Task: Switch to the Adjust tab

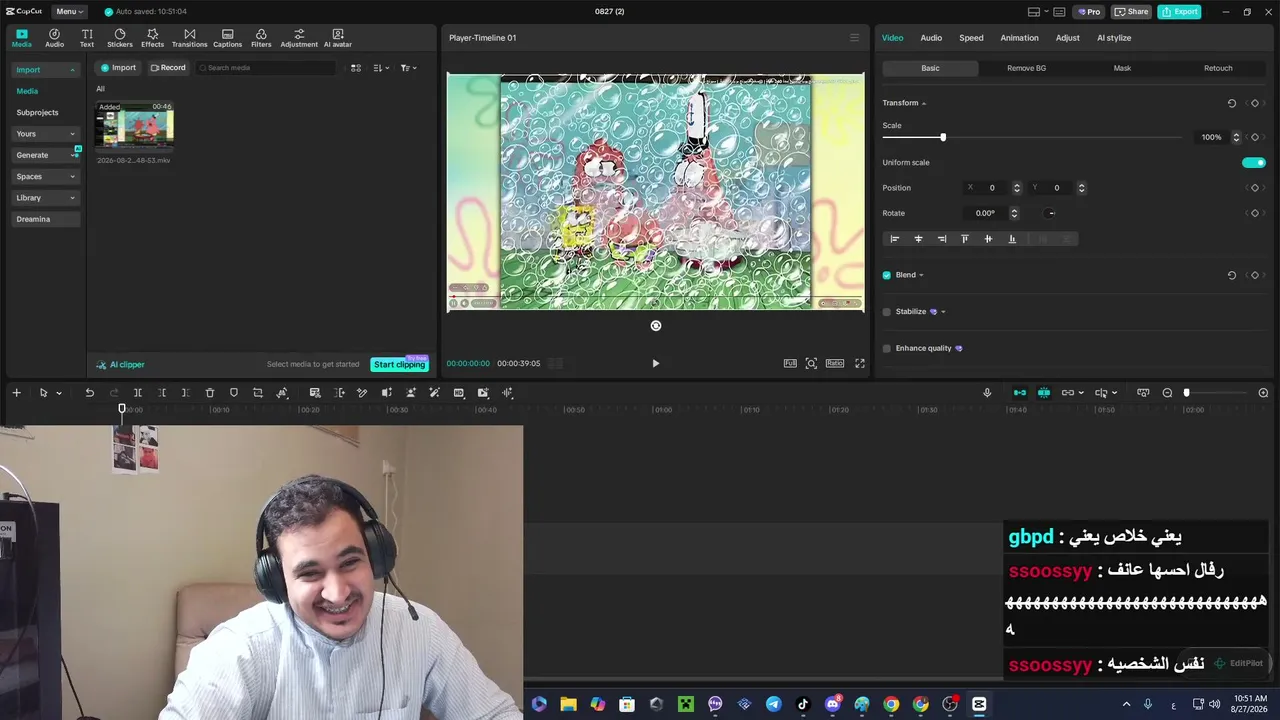Action: coord(1067,38)
